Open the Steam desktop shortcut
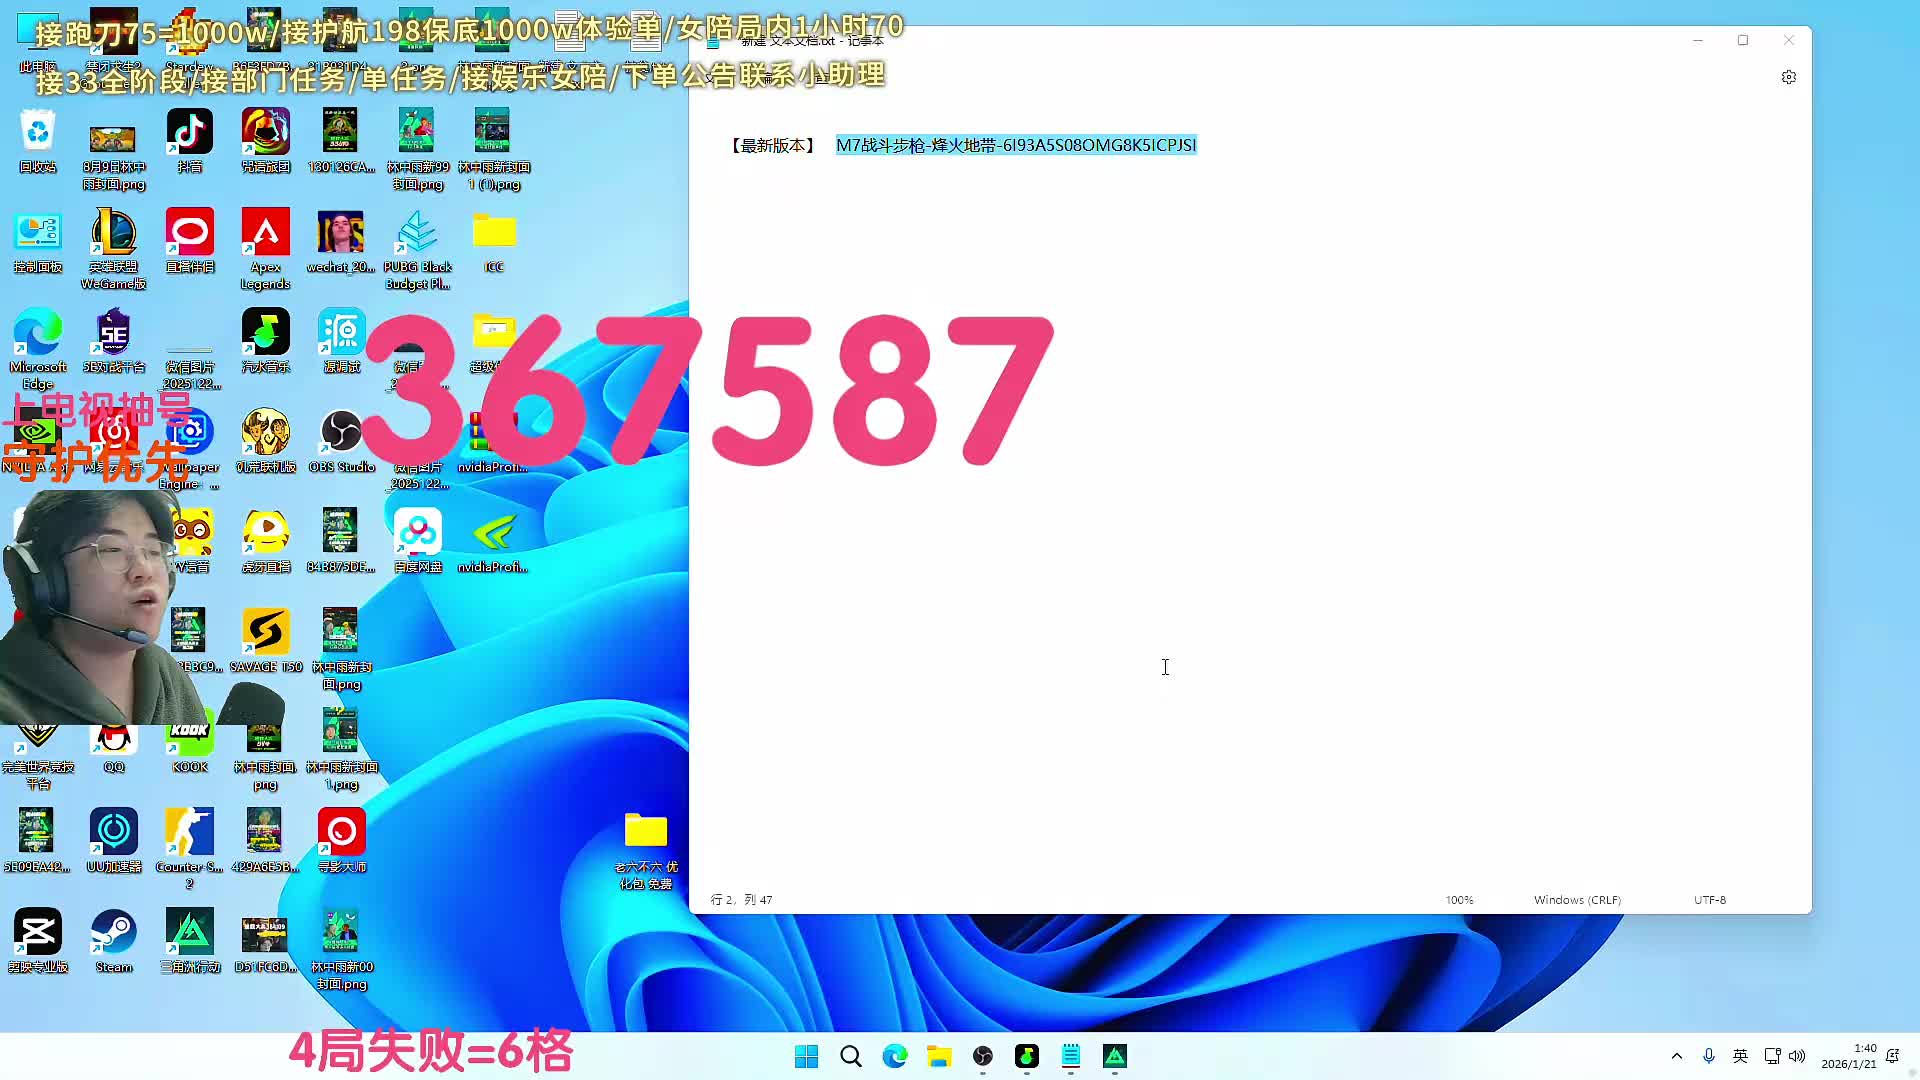Image resolution: width=1920 pixels, height=1080 pixels. (114, 933)
